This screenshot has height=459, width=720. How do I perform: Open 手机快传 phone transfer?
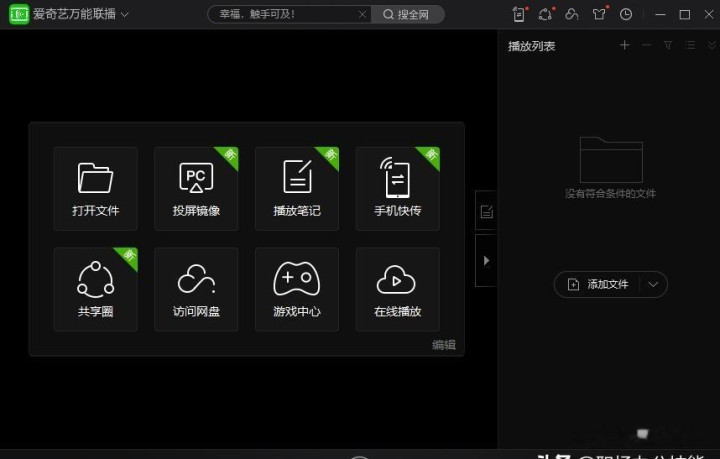(398, 189)
